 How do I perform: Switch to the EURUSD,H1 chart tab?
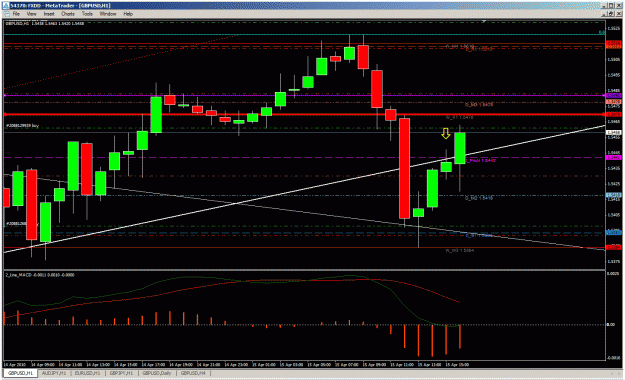[x=88, y=373]
